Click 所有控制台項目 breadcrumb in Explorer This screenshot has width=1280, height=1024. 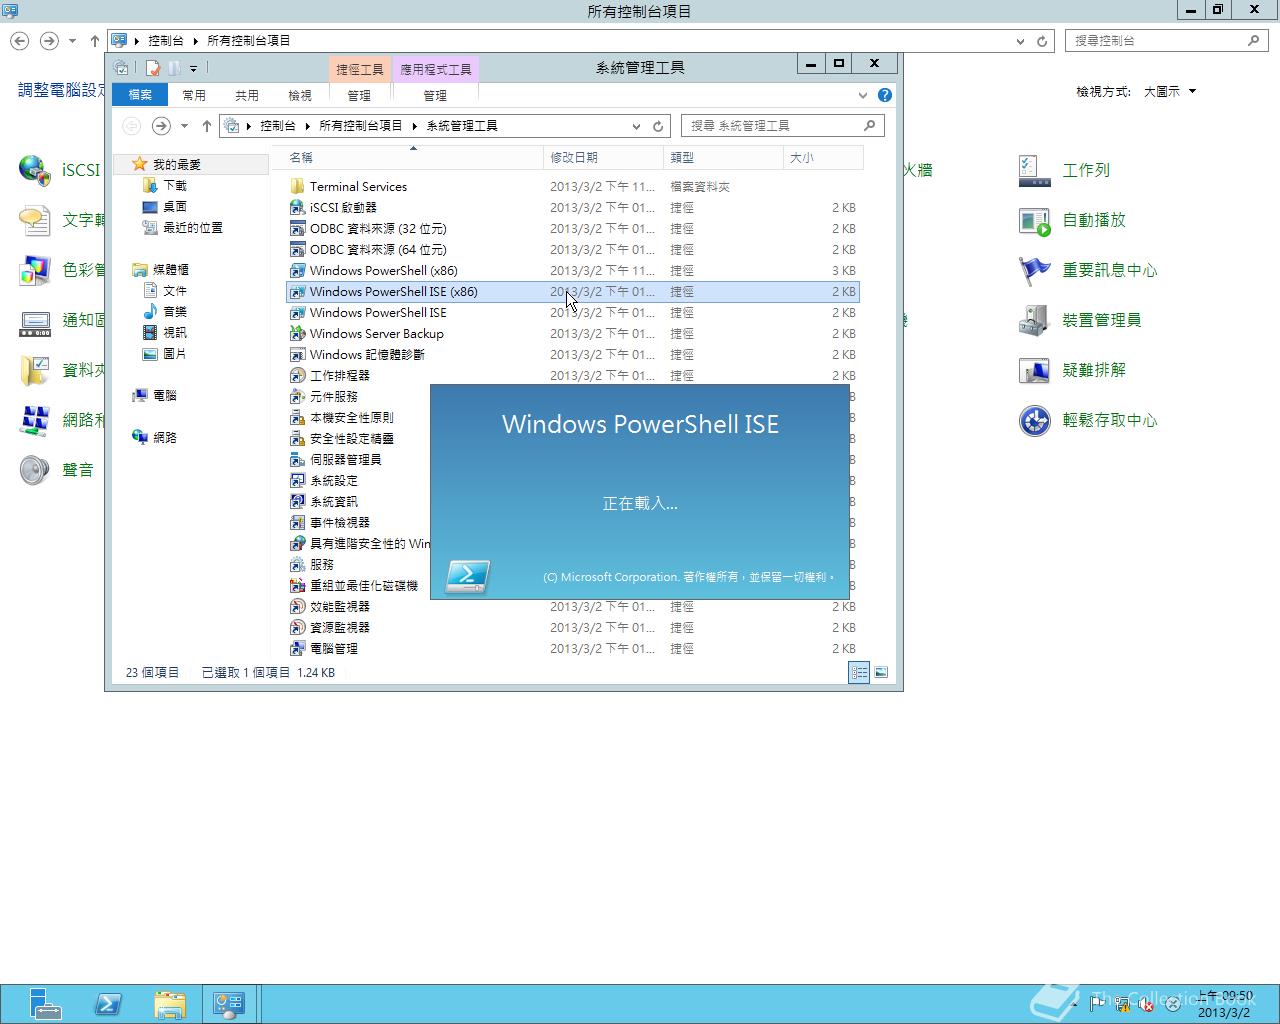tap(360, 126)
